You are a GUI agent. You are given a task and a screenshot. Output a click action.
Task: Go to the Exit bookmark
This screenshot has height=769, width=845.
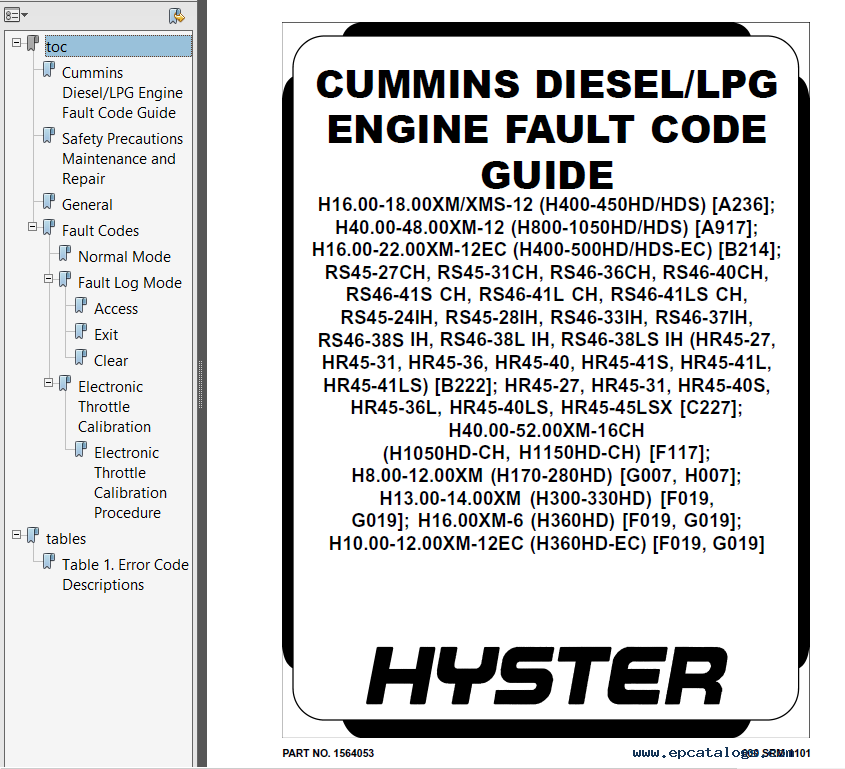pos(106,335)
